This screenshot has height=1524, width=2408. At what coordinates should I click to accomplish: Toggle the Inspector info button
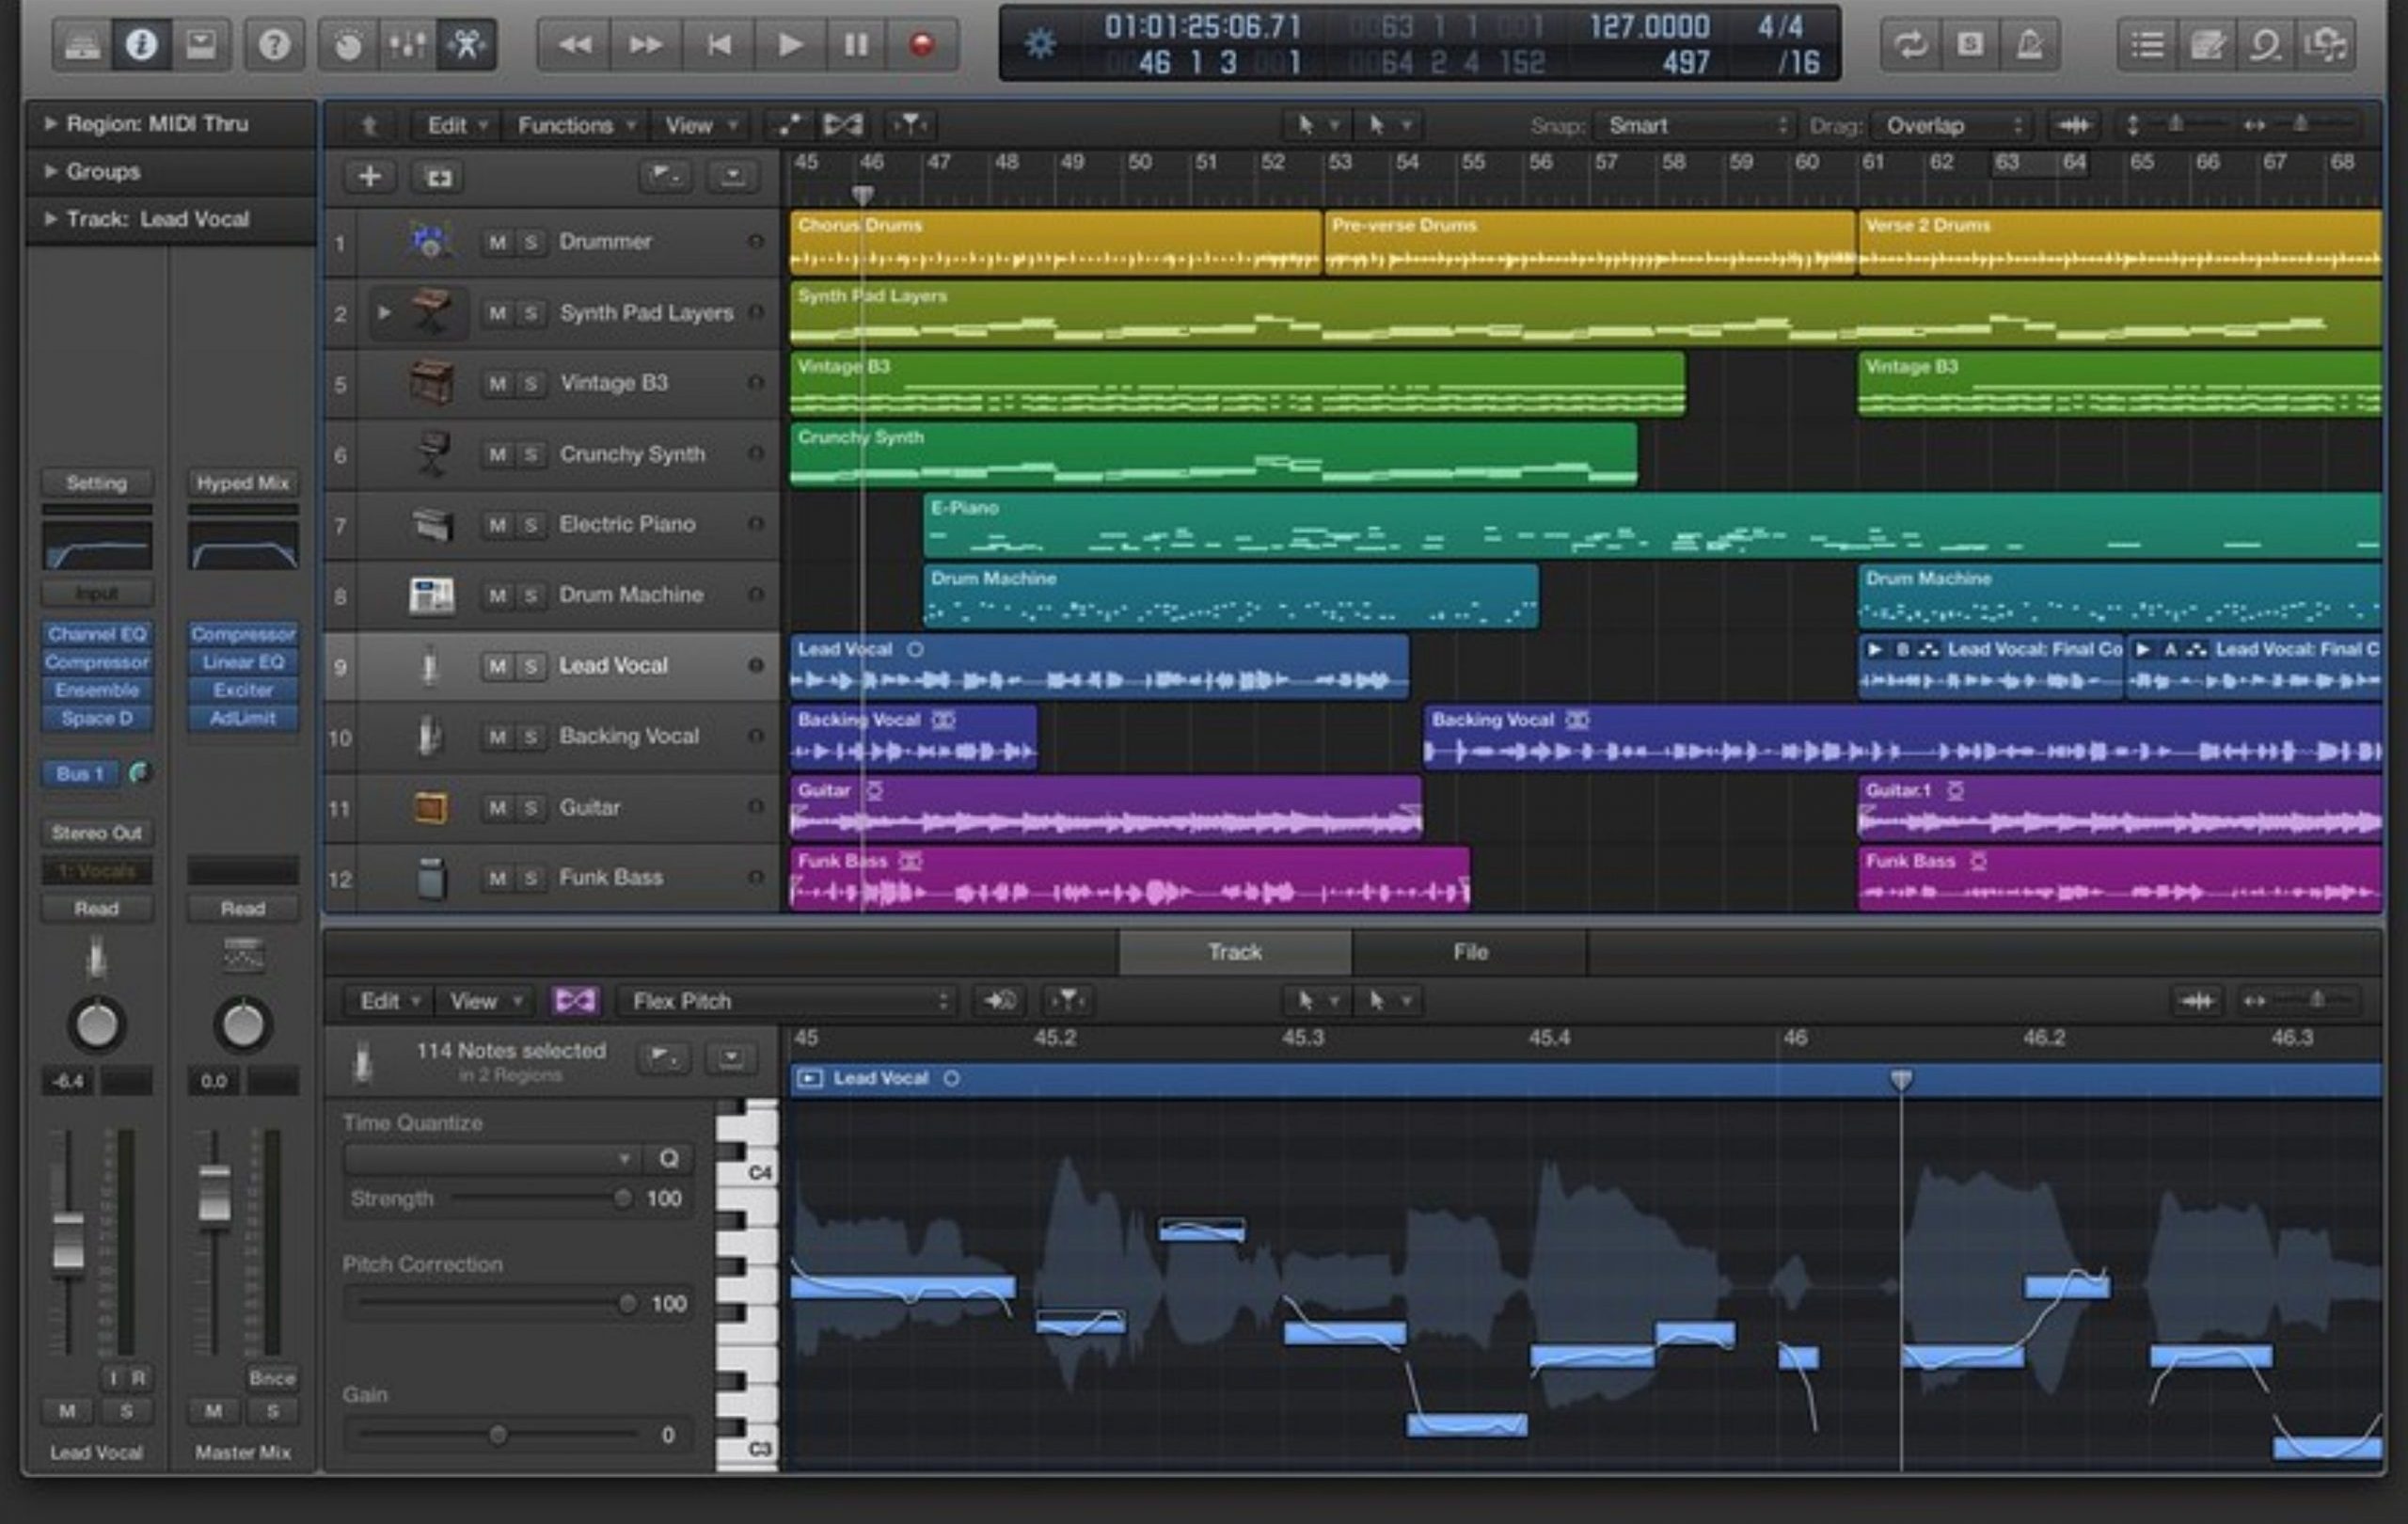141,45
